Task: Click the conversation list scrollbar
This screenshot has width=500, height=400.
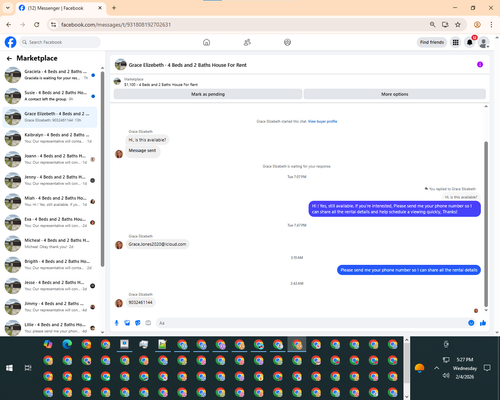Action: pos(102,170)
